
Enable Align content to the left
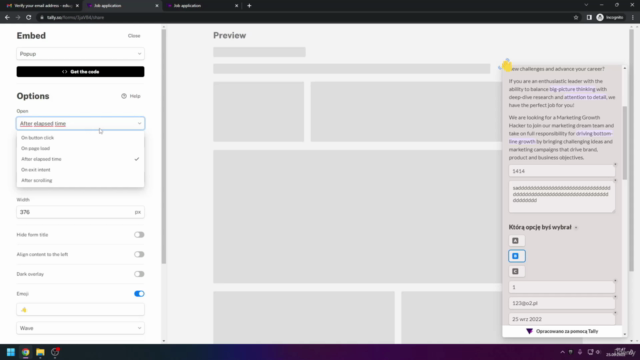139,254
